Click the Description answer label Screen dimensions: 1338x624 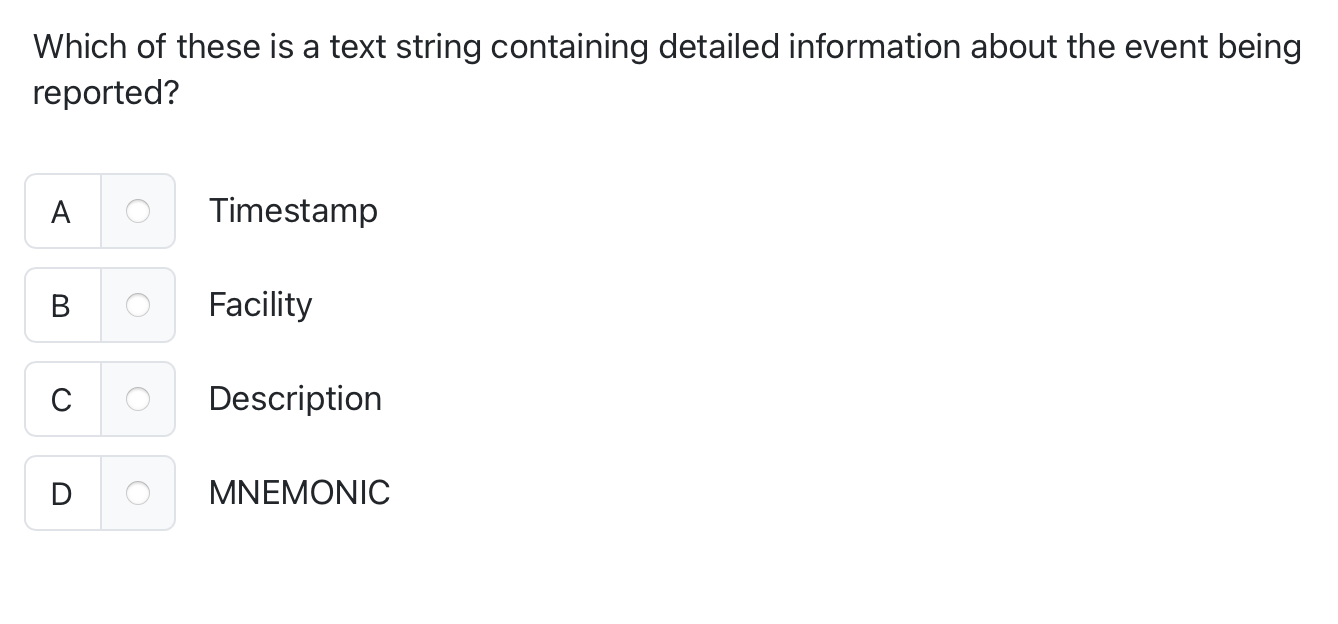click(x=295, y=399)
